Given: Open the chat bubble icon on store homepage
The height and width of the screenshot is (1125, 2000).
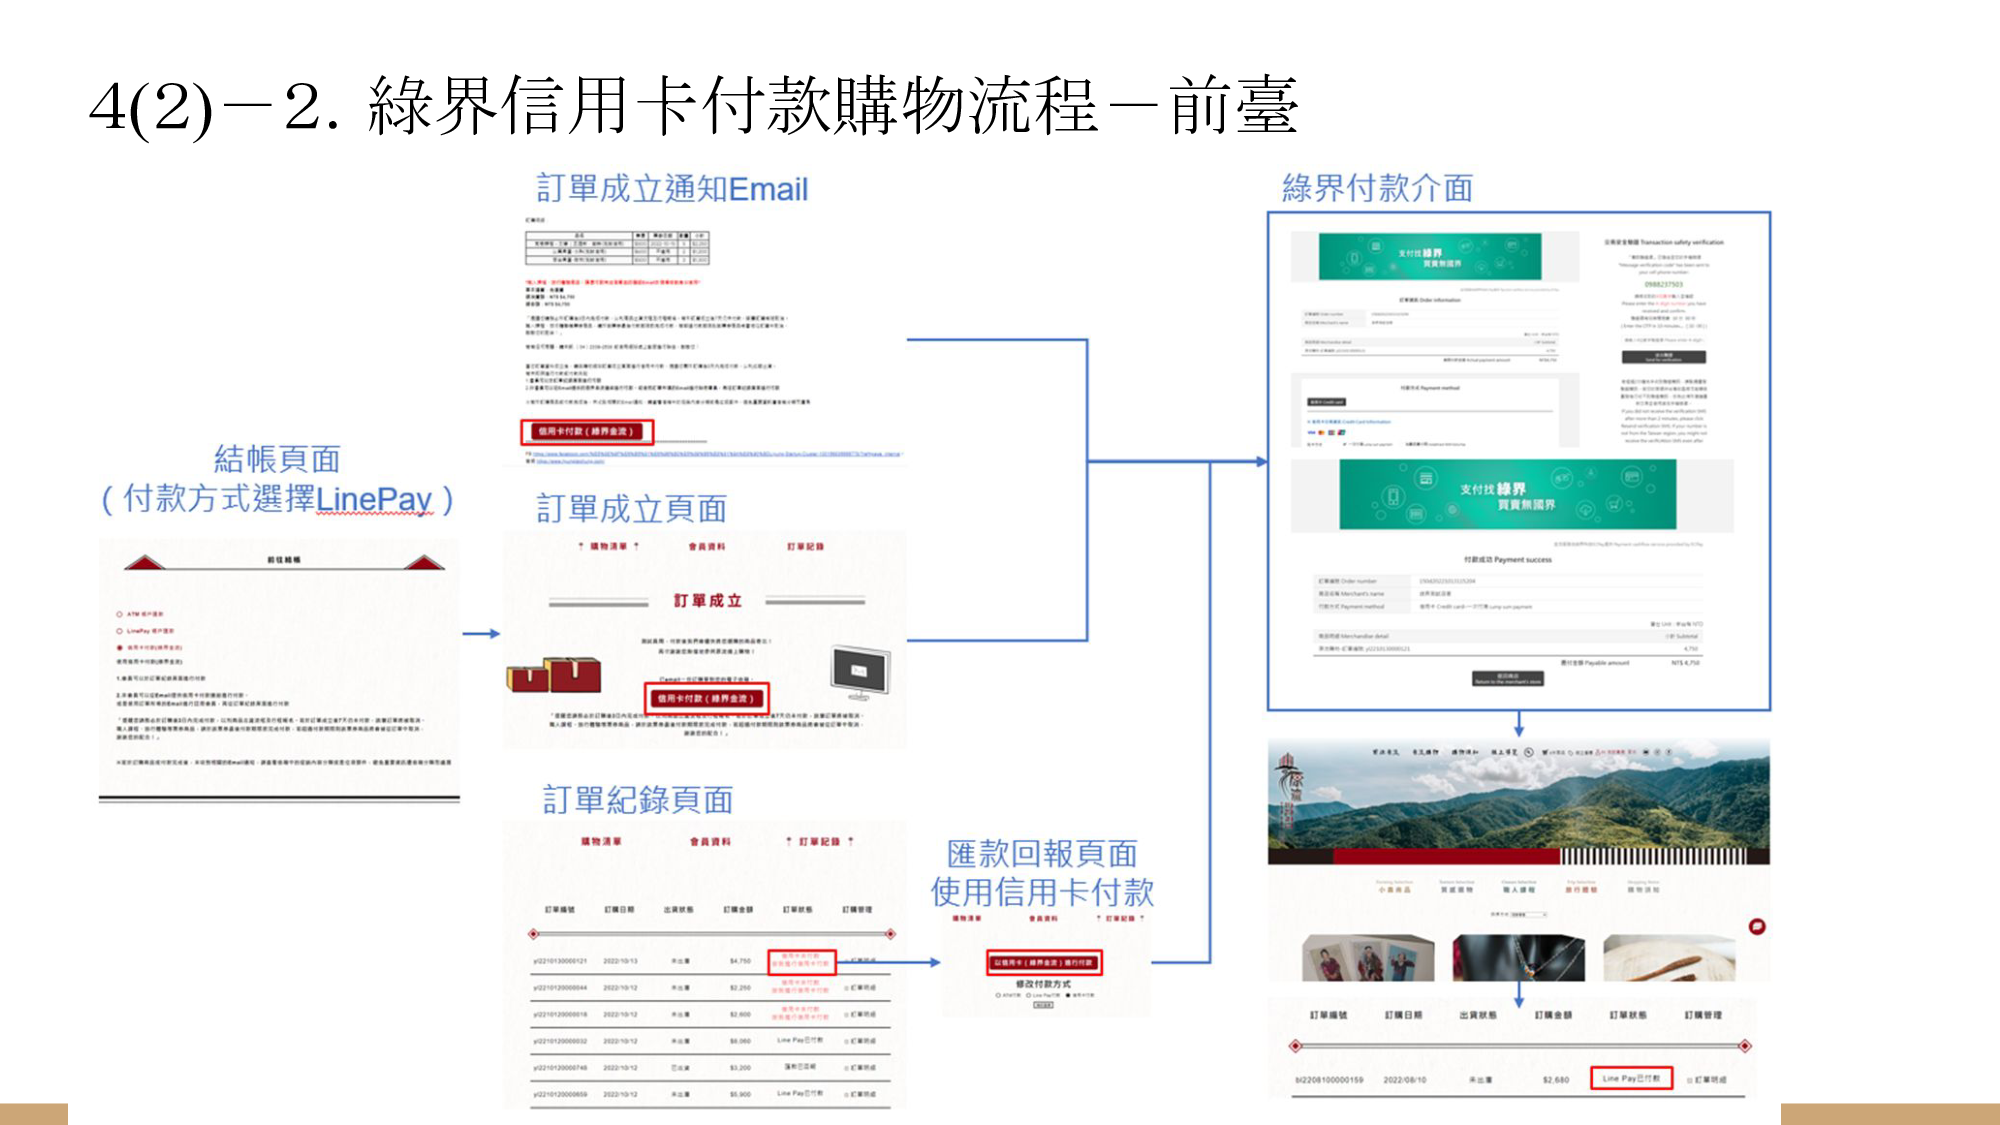Looking at the screenshot, I should tap(1757, 928).
